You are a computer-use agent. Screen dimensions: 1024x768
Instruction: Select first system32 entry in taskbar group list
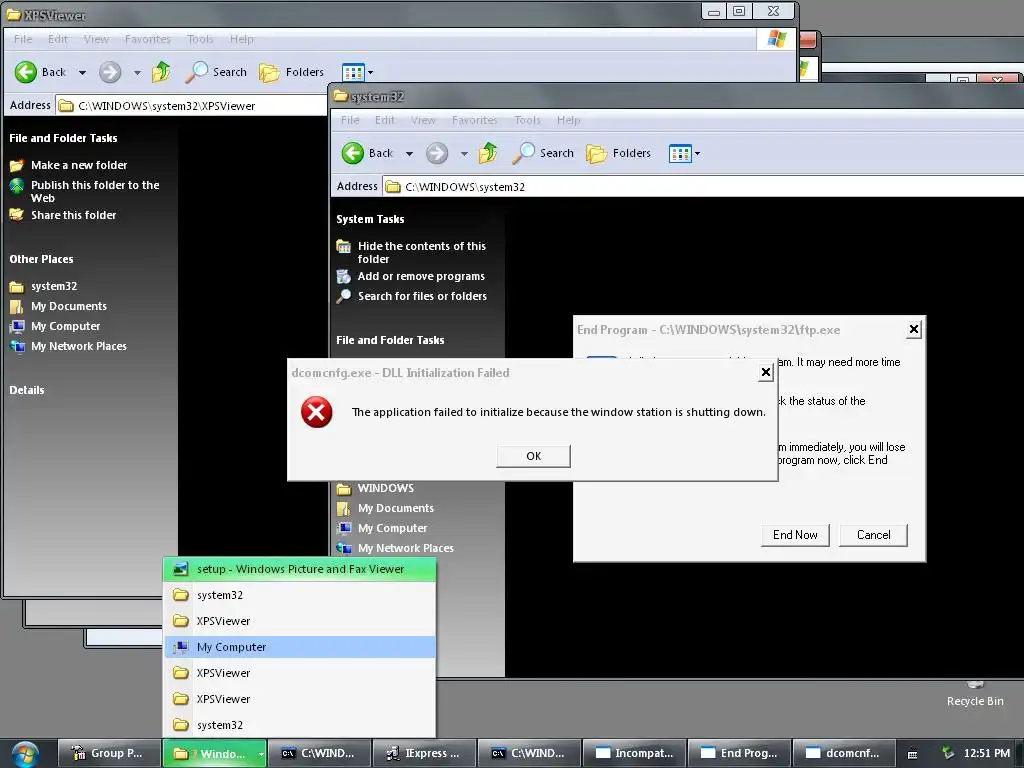pos(299,595)
